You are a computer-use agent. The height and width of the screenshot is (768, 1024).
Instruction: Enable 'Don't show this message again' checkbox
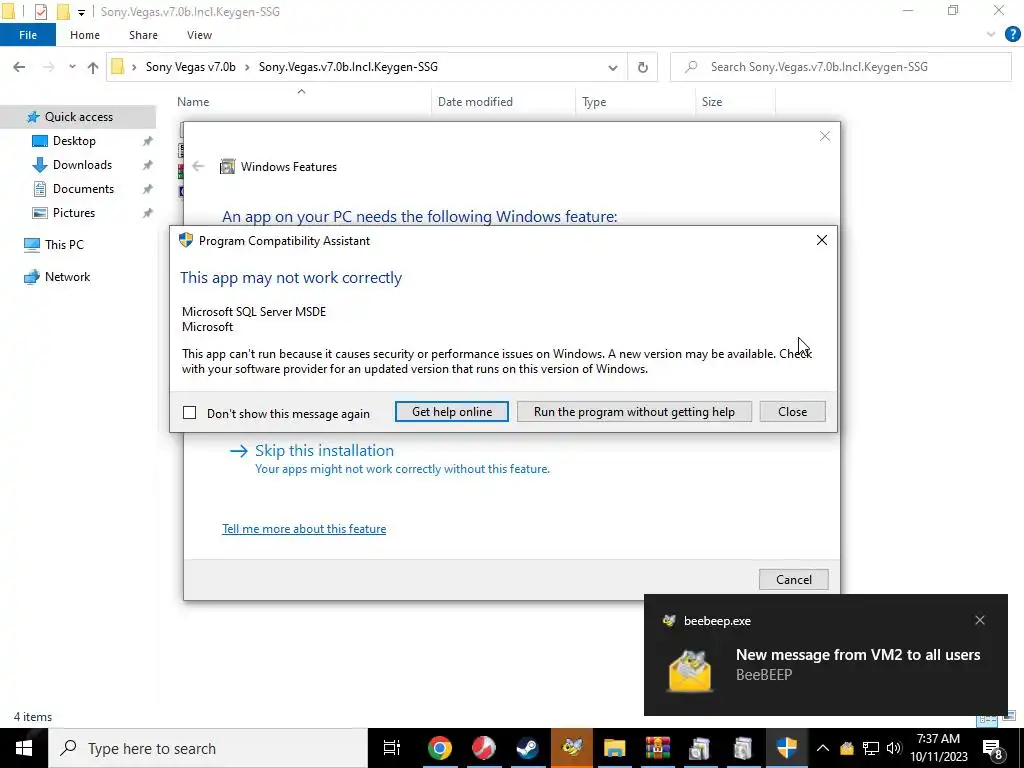189,413
